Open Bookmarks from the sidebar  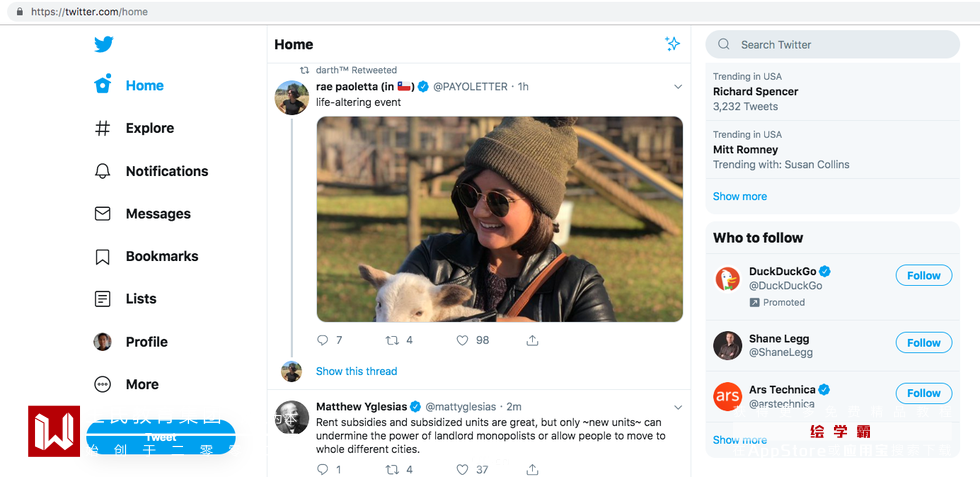click(x=103, y=256)
